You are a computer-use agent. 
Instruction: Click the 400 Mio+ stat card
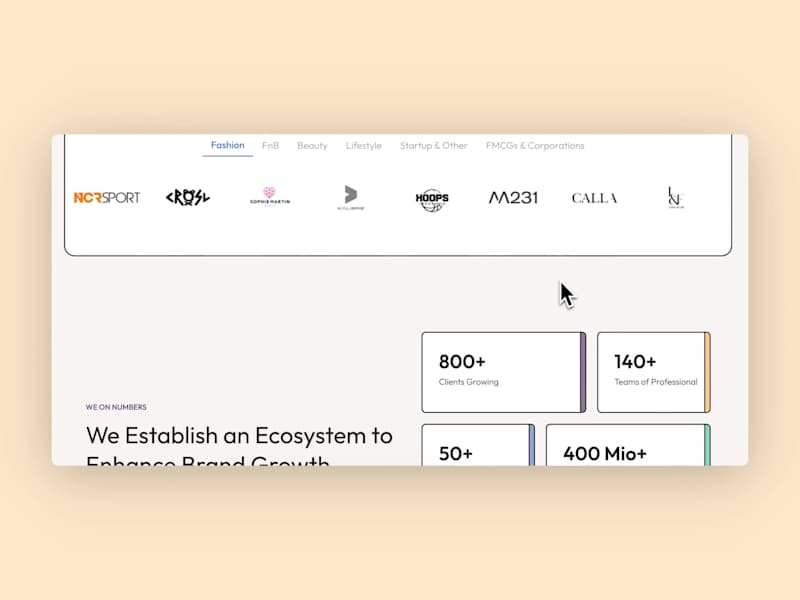[x=628, y=445]
